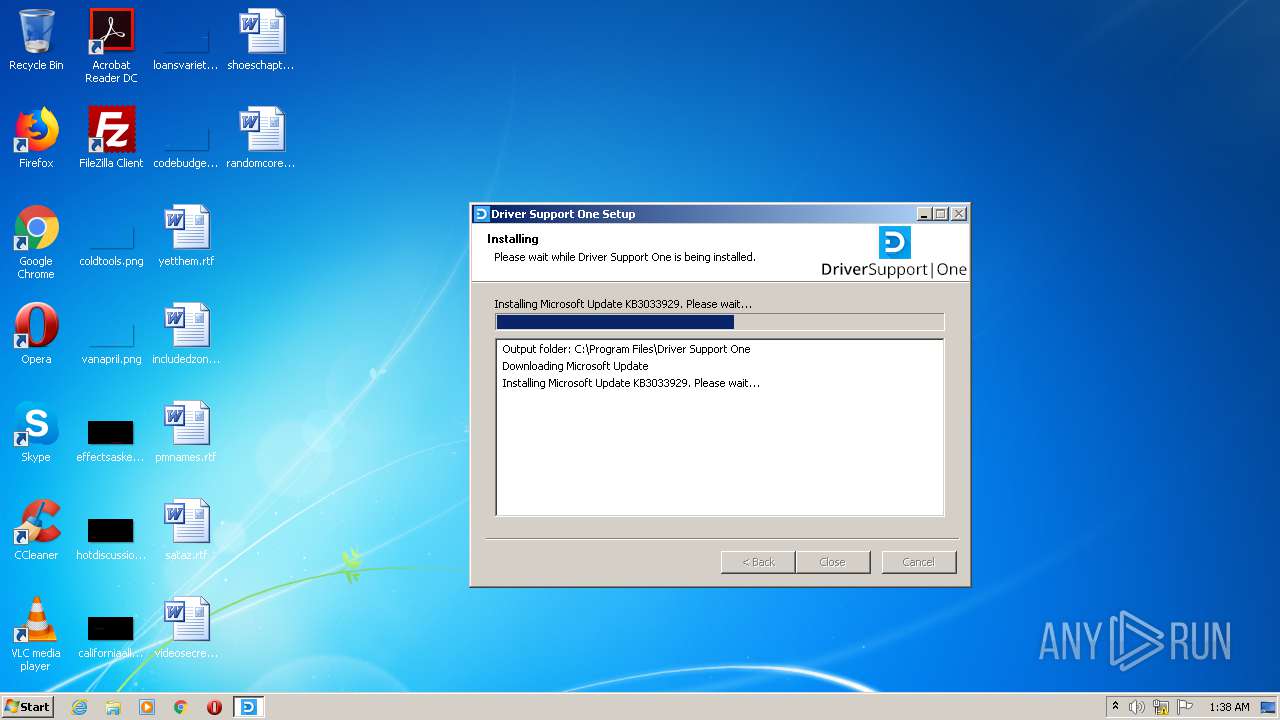Show hidden system tray icons
Screen dimensions: 1280x720
click(1115, 707)
